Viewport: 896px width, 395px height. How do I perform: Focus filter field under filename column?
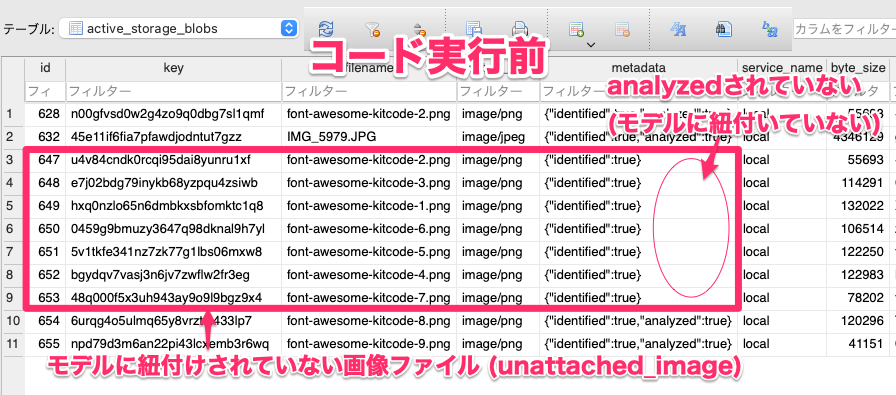(369, 91)
